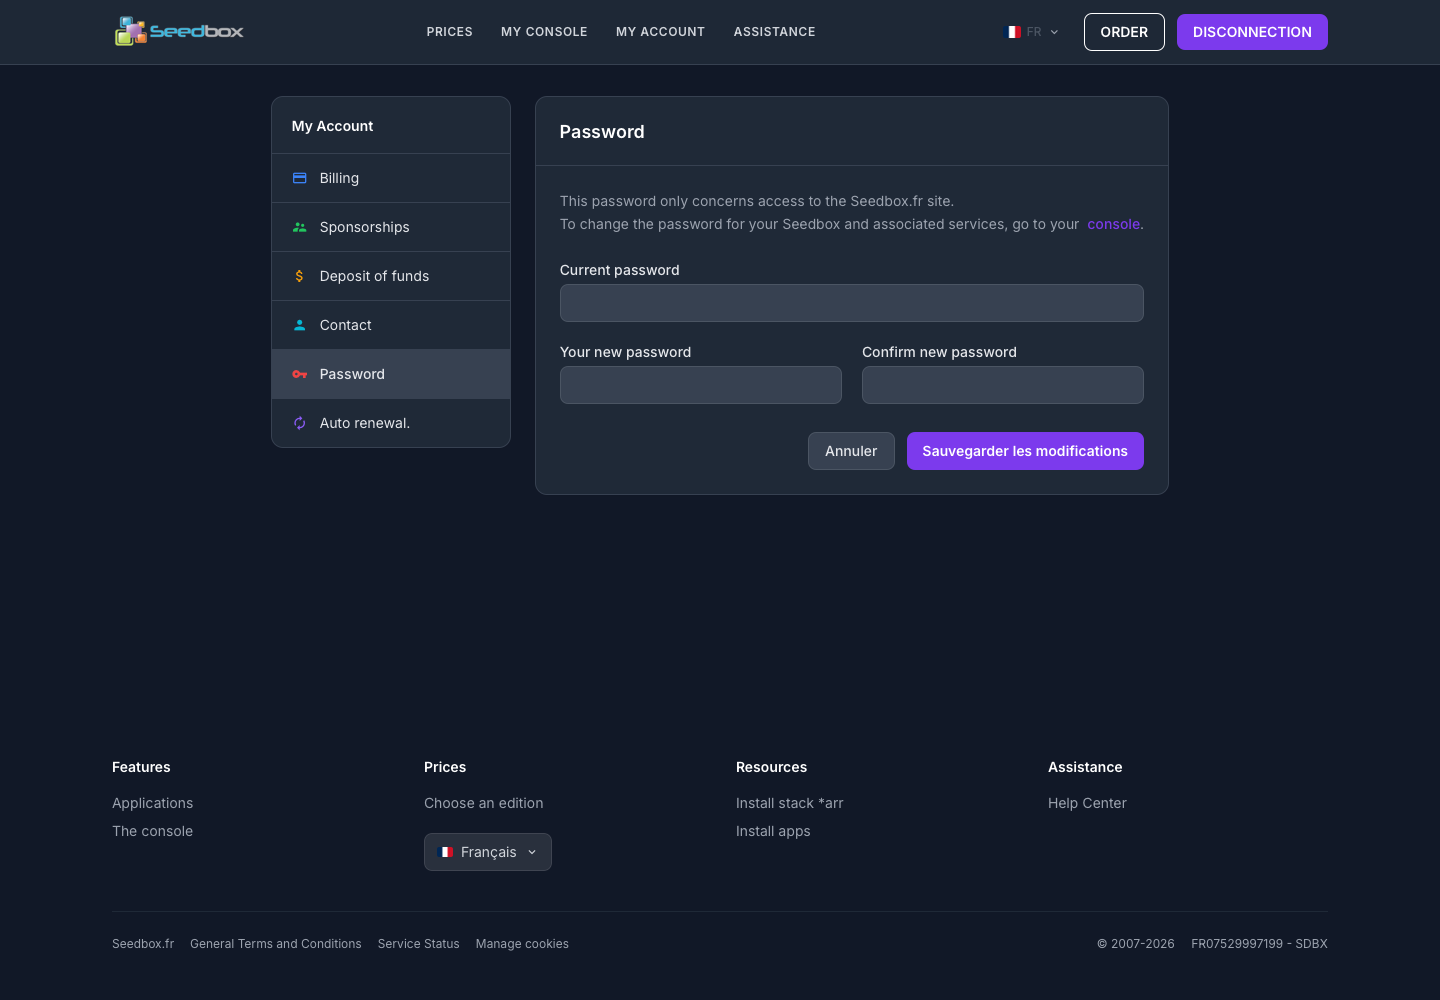Click the flag in footer language selector
This screenshot has width=1440, height=1000.
446,852
